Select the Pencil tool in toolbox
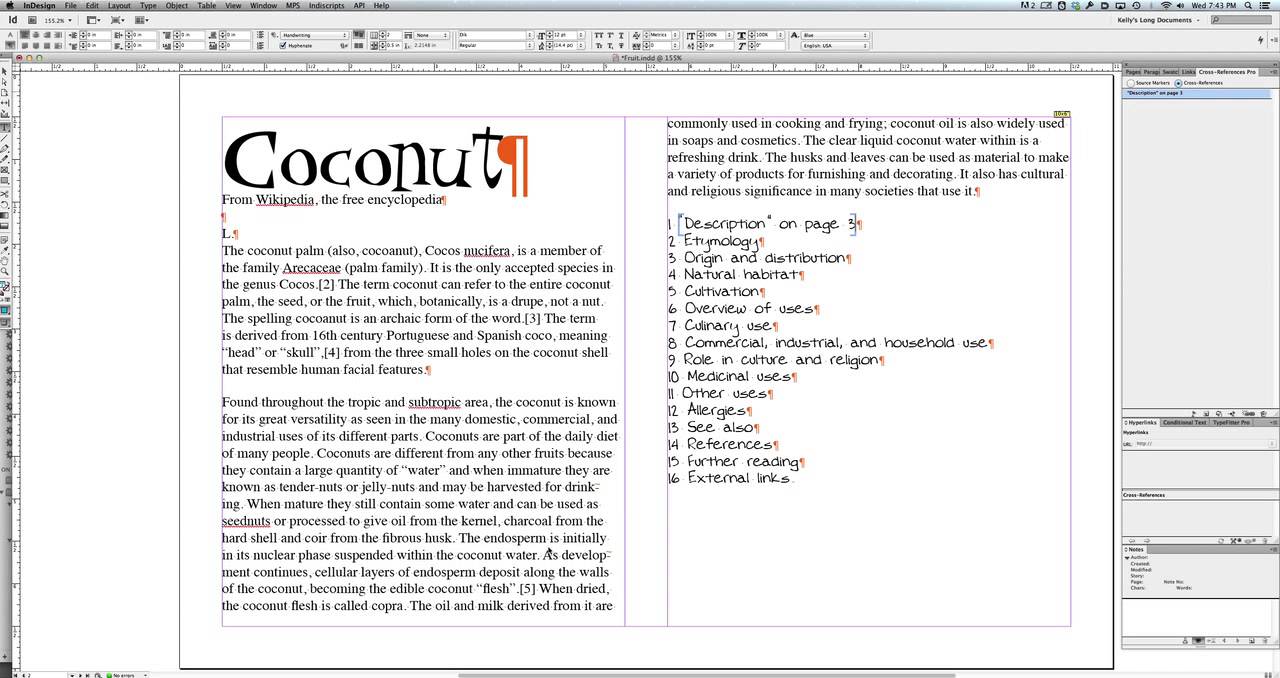This screenshot has width=1280, height=678. 5,159
